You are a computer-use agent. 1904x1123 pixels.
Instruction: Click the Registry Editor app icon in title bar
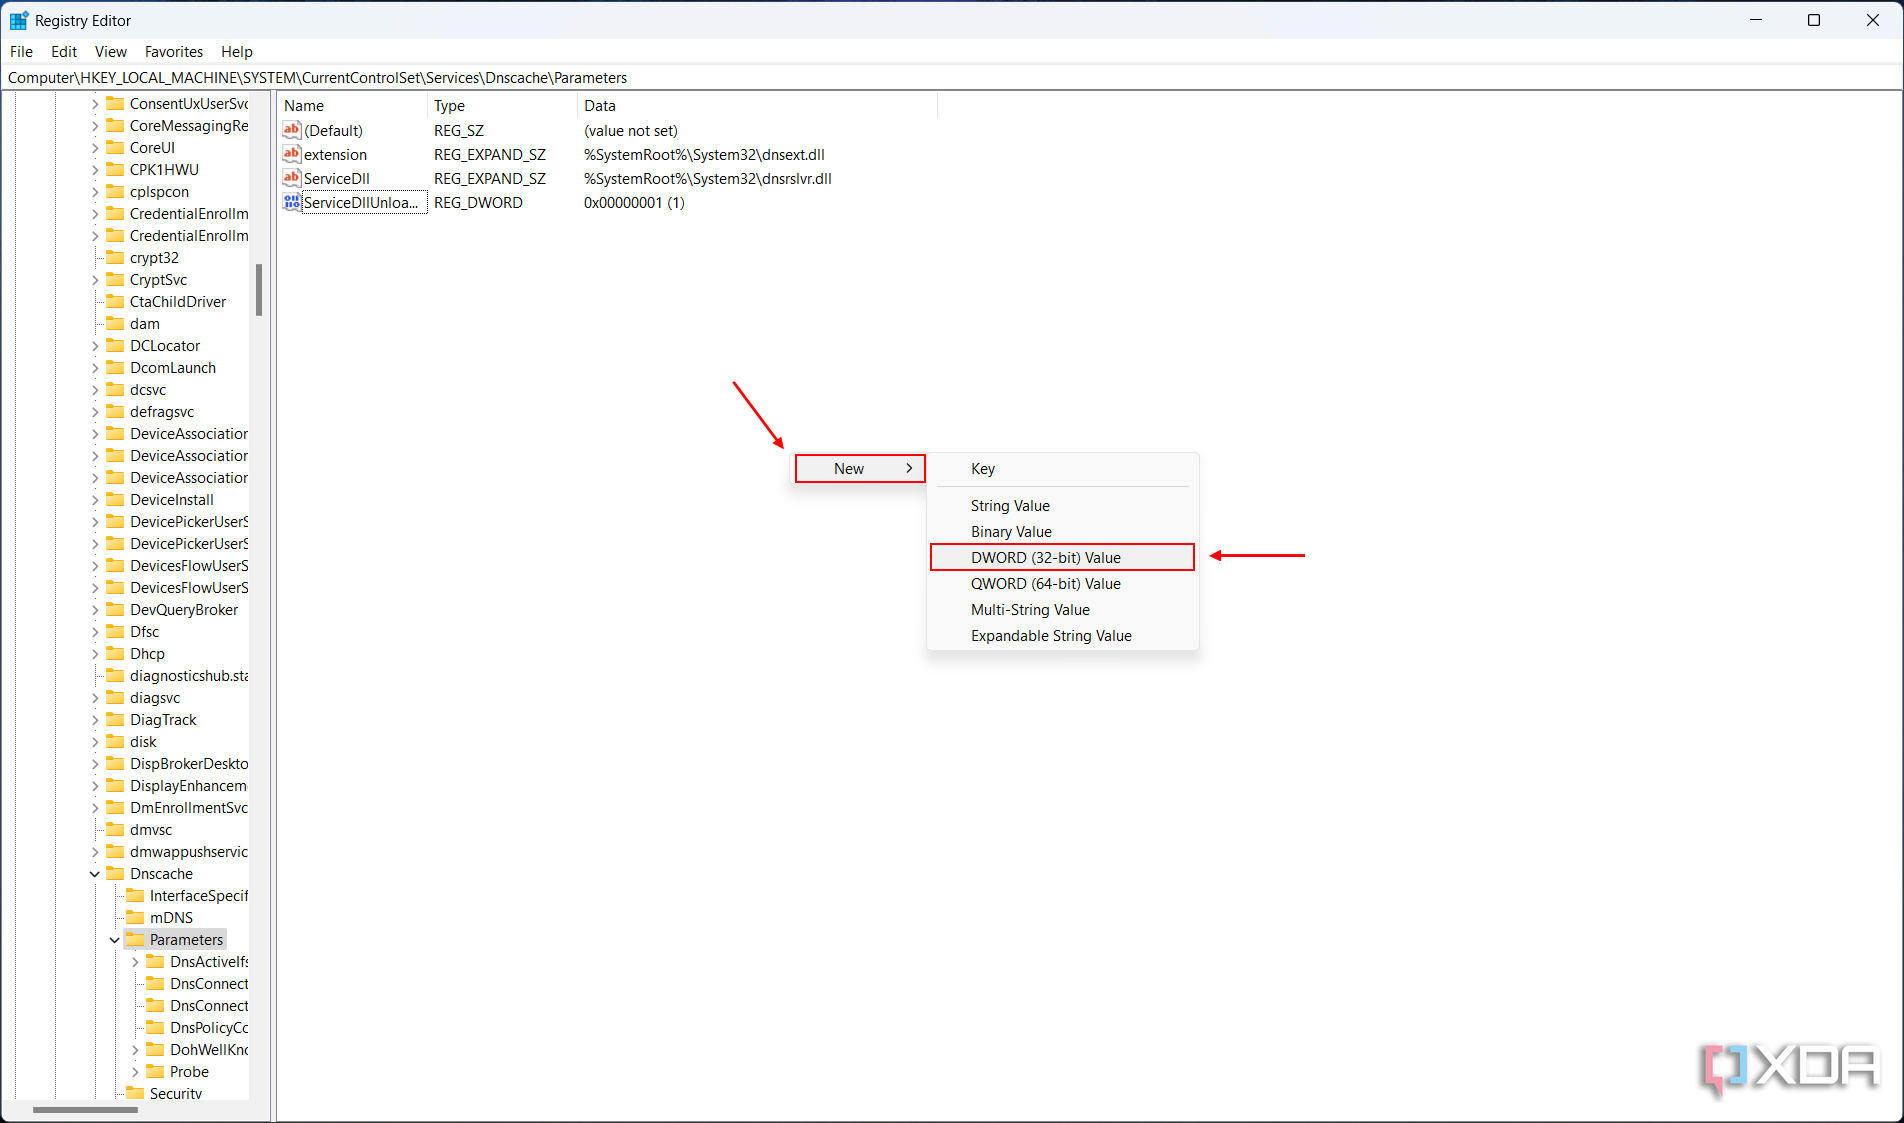pos(18,20)
